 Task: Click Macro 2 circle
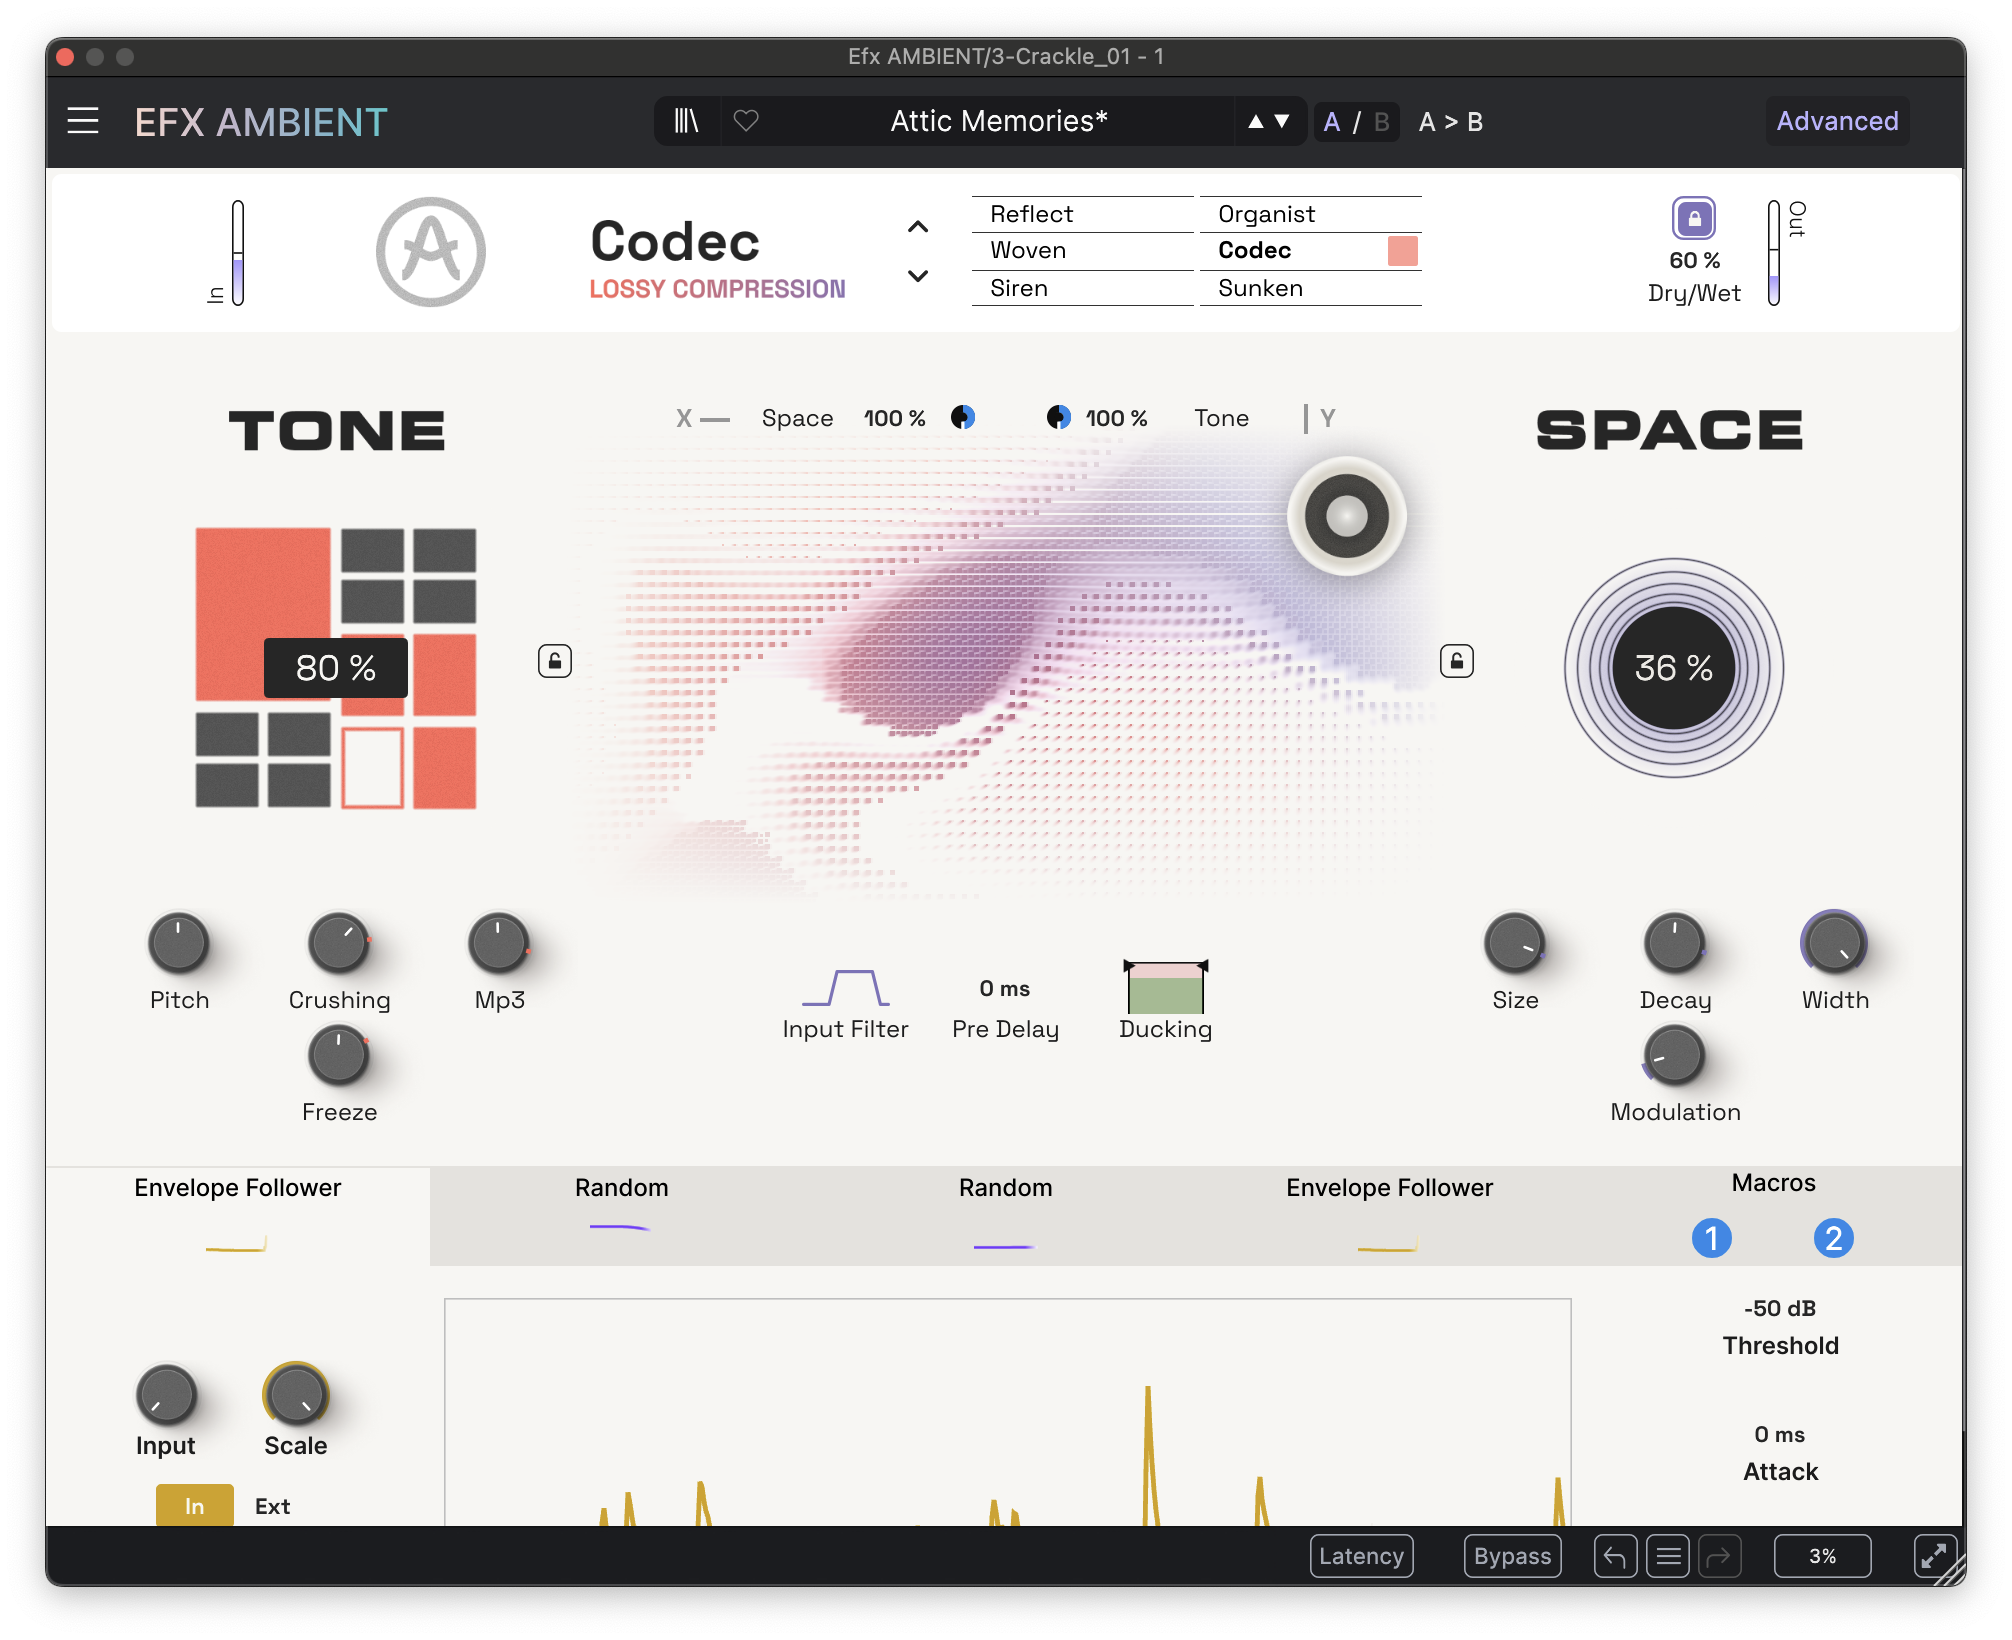coord(1834,1238)
